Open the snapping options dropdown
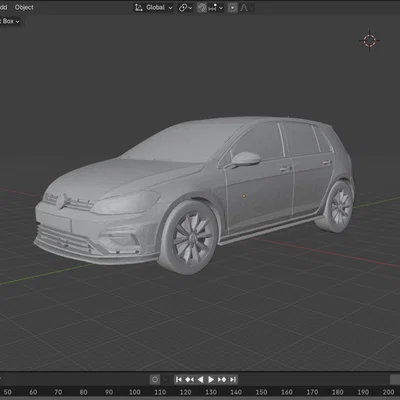400x400 pixels. (x=215, y=7)
